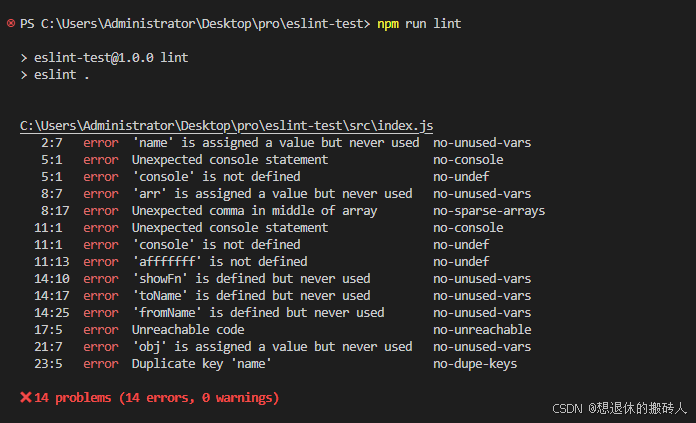Click "'toName' is defined but never used" message
The width and height of the screenshot is (696, 423).
click(251, 296)
